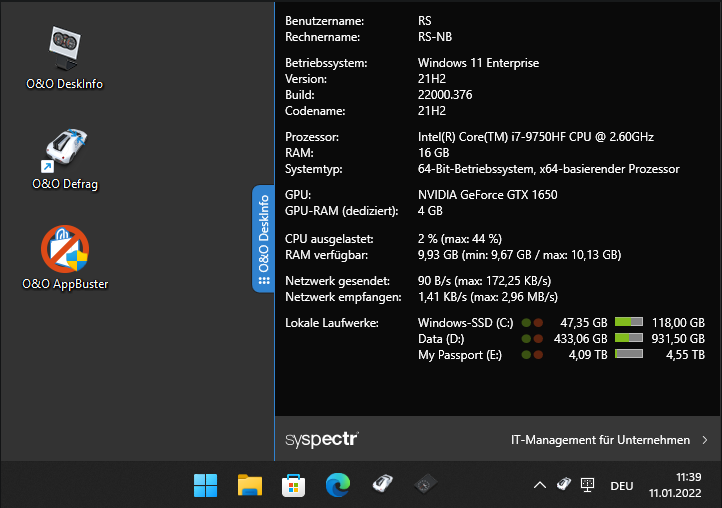Screen dimensions: 722x508
Task: Click chevron next to IT-Management für Unternehmen
Action: click(705, 440)
